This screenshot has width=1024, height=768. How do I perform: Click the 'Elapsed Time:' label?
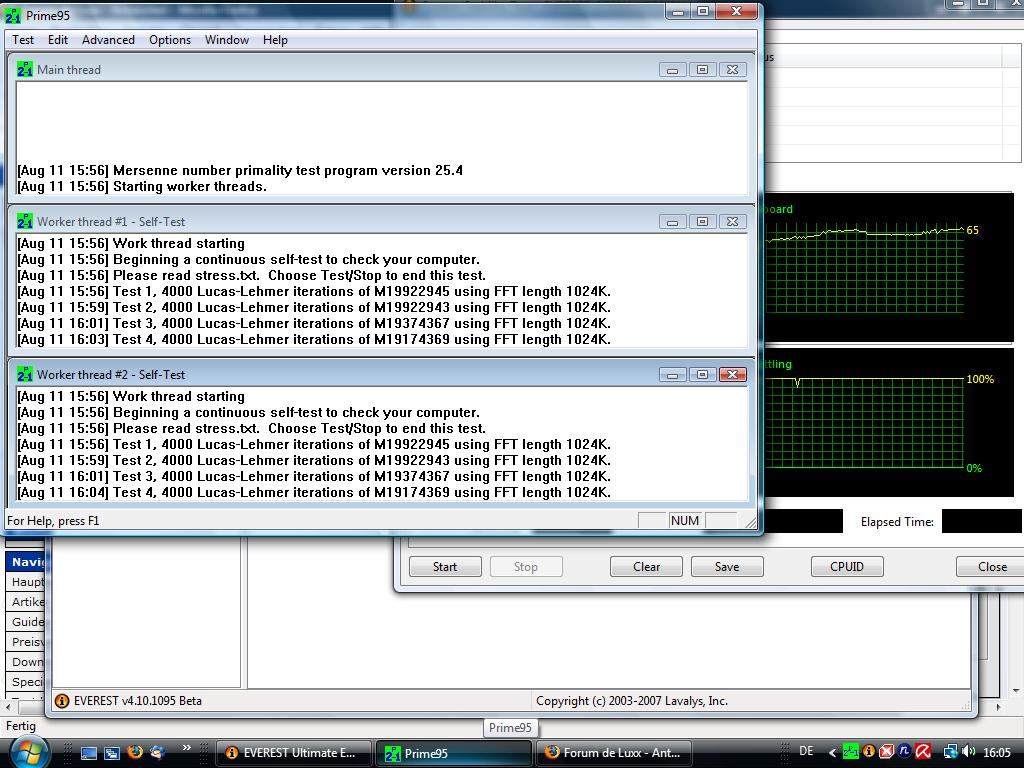click(897, 522)
